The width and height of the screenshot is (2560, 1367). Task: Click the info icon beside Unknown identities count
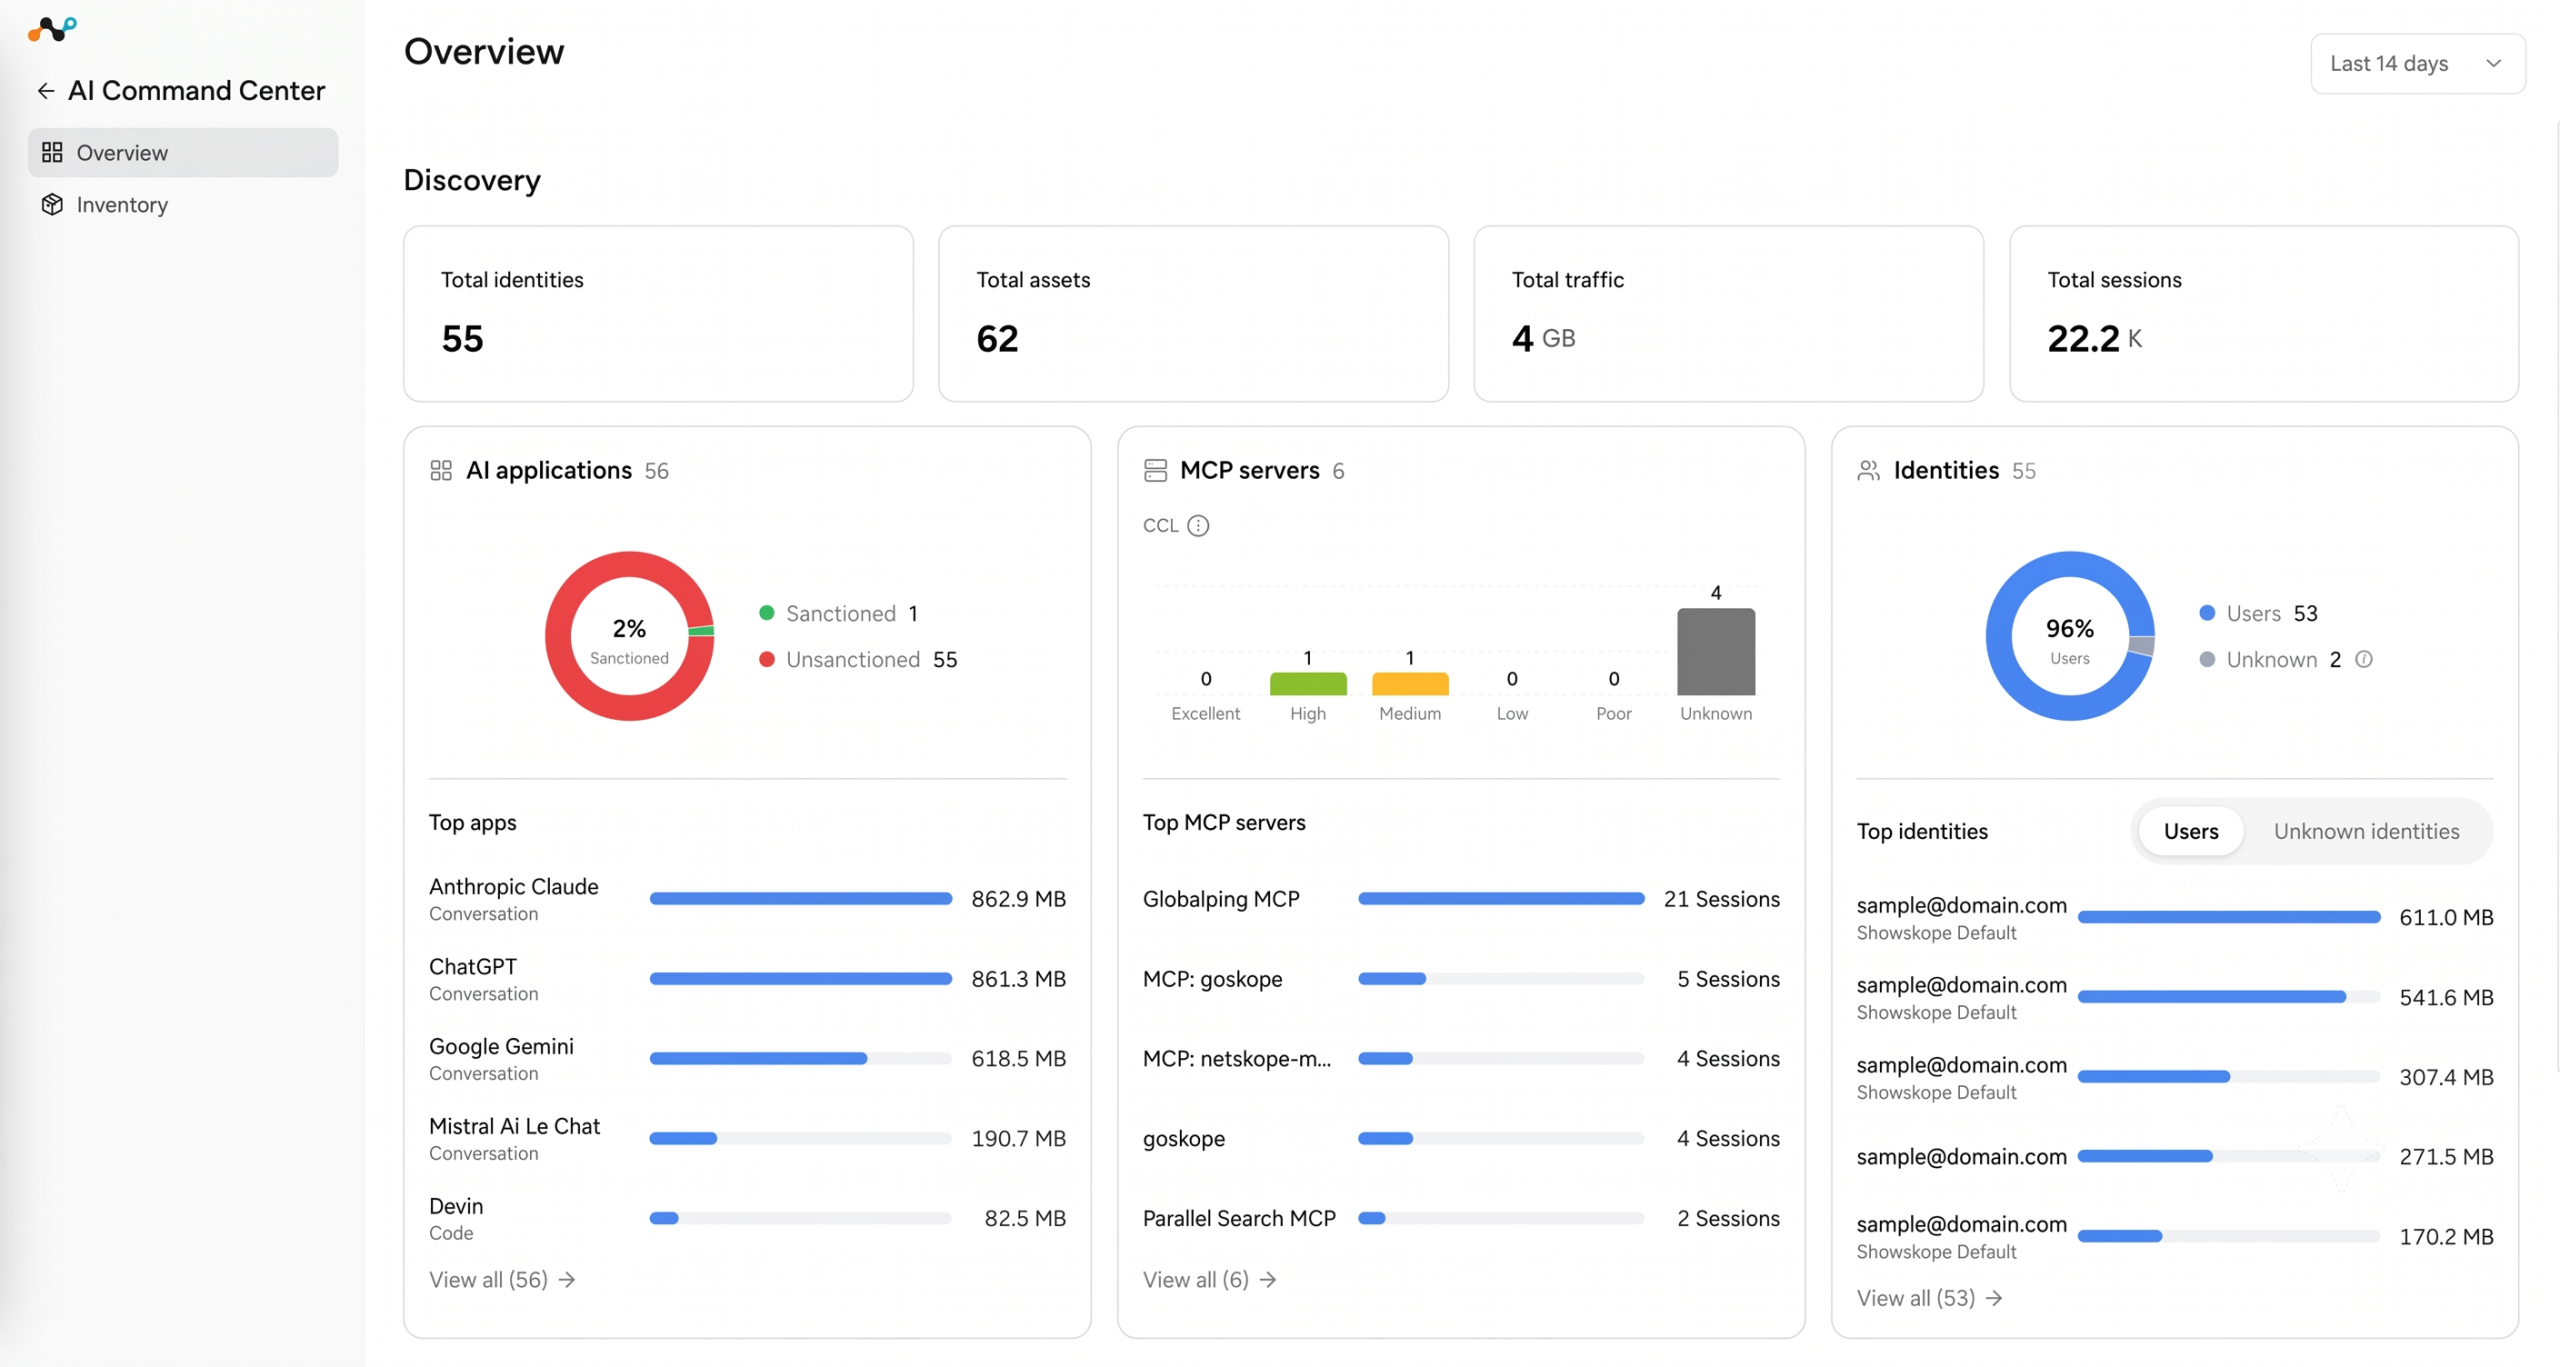(2364, 659)
